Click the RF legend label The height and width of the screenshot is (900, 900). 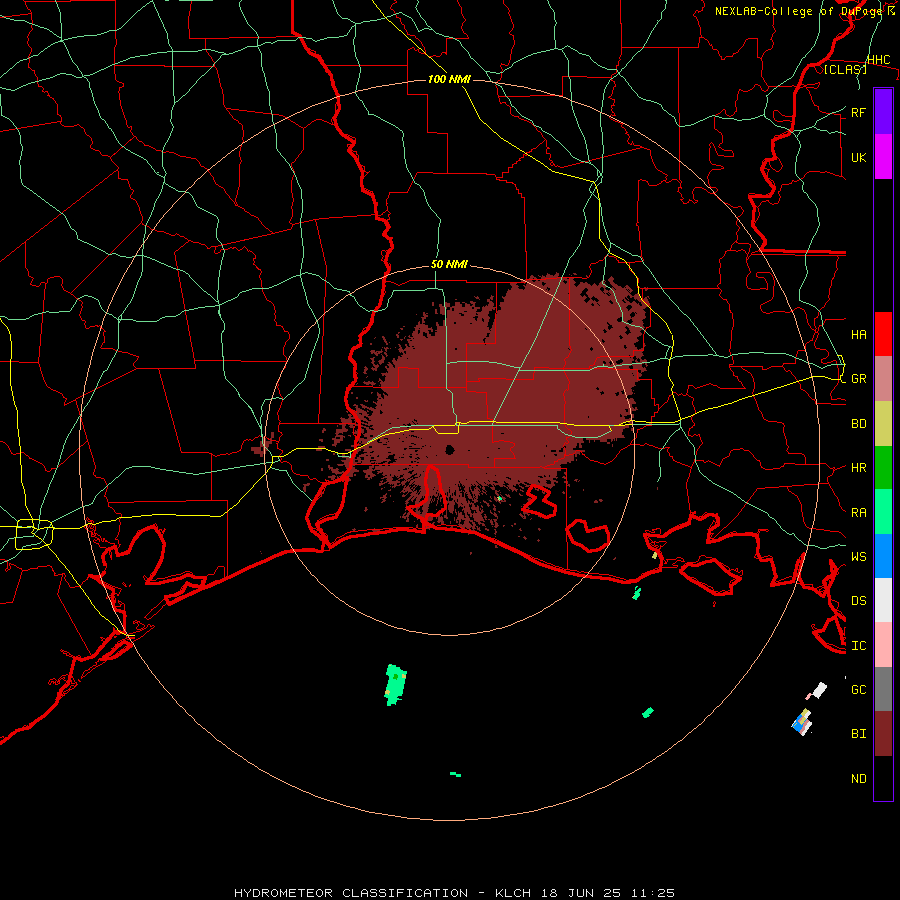(x=858, y=112)
